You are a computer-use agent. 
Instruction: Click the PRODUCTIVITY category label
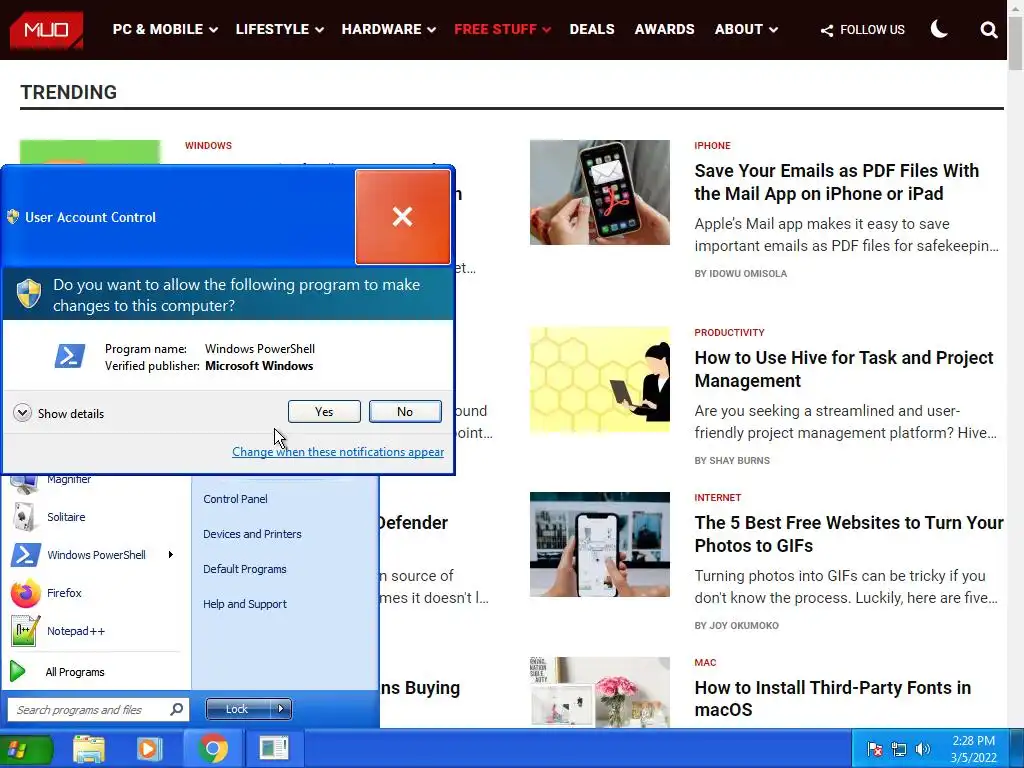point(729,332)
